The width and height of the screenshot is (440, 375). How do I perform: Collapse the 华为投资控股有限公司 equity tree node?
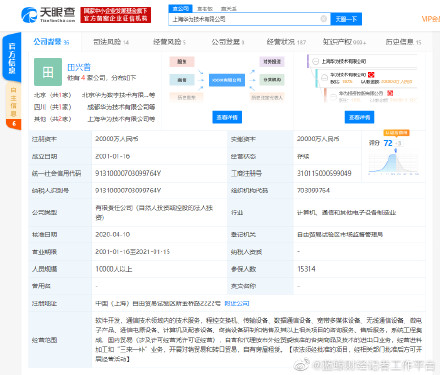[x=333, y=96]
